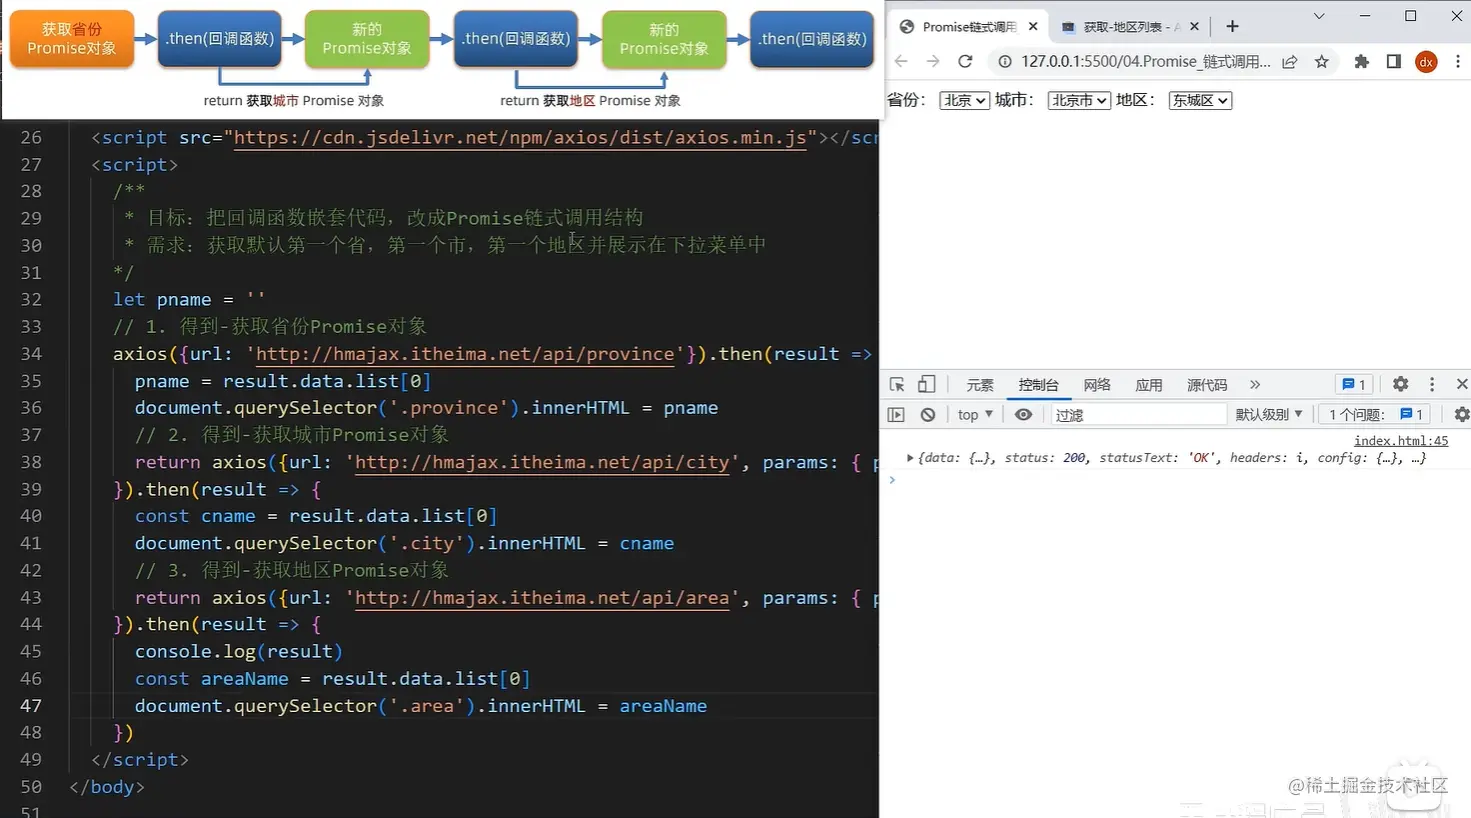Click the first blue .then(回调函数) box
Viewport: 1471px width, 818px height.
click(x=219, y=39)
